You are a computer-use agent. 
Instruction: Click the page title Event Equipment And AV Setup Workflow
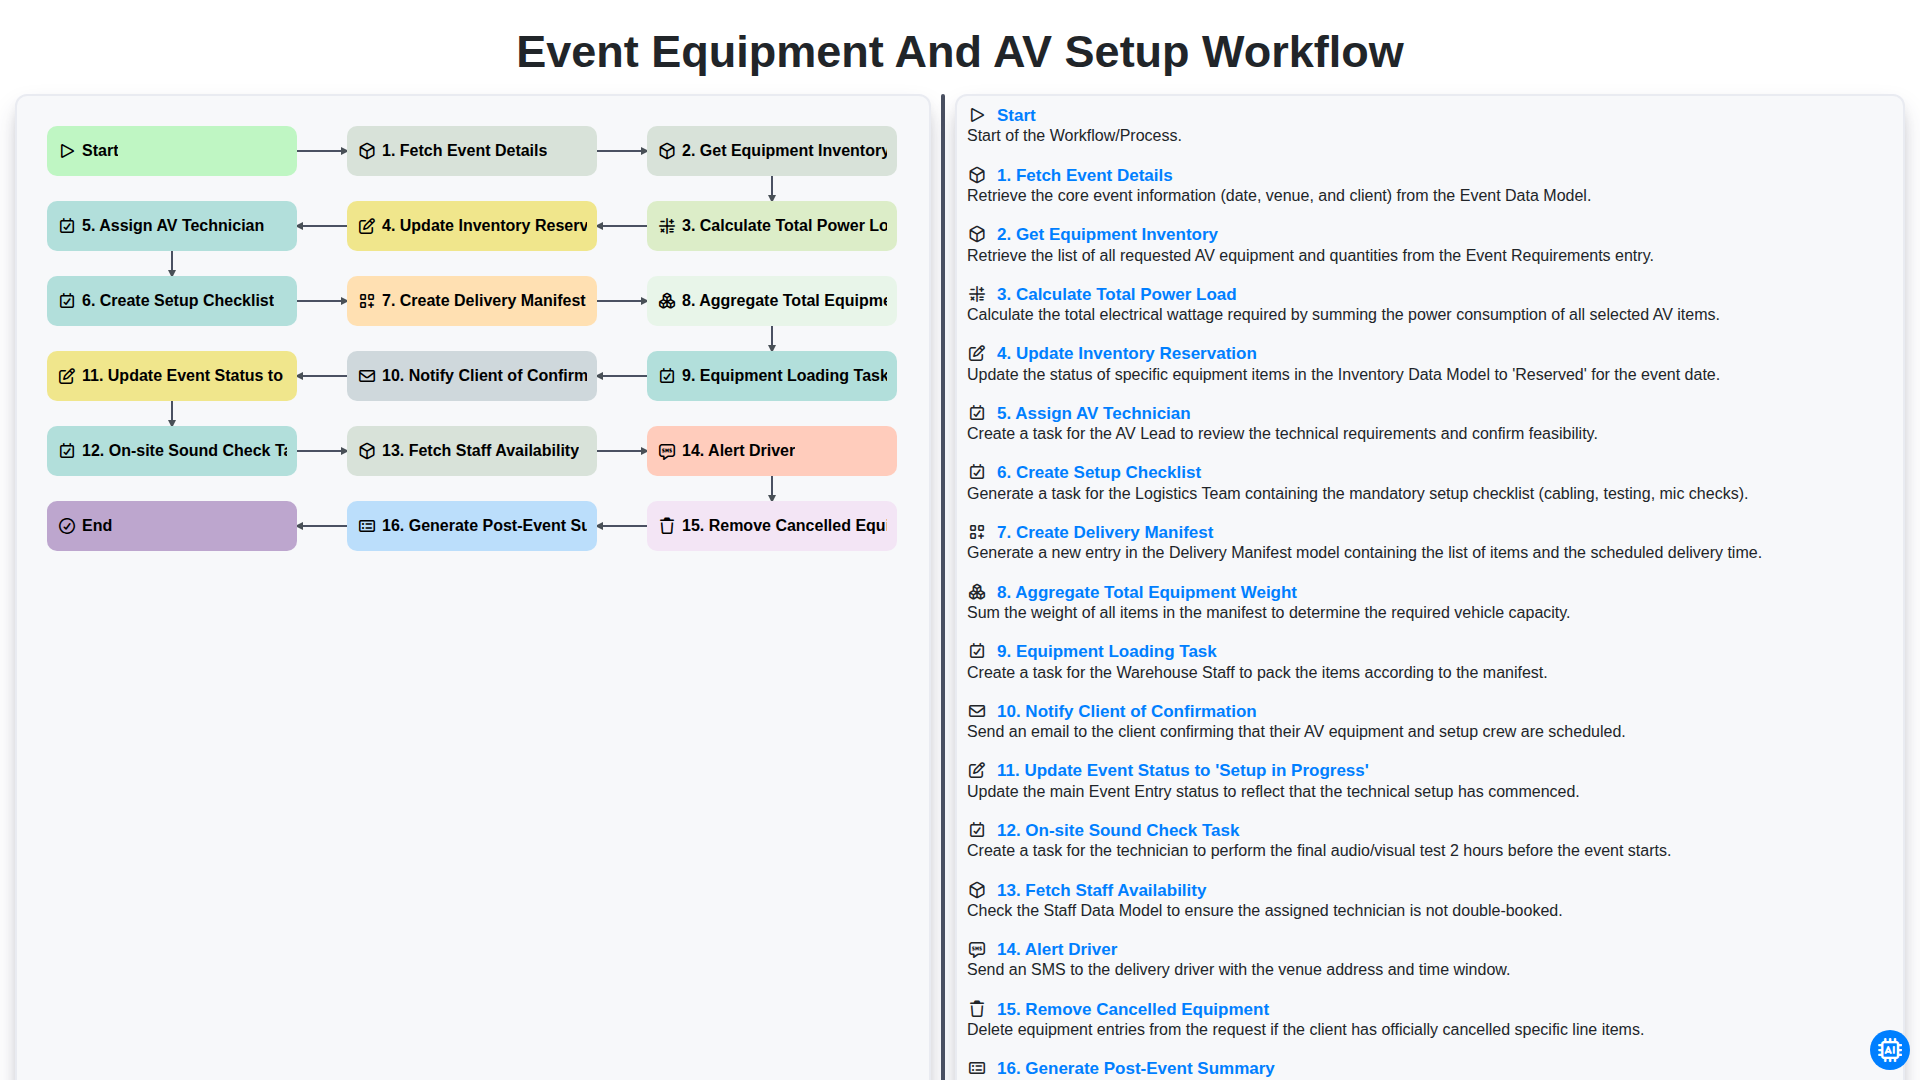pyautogui.click(x=960, y=52)
